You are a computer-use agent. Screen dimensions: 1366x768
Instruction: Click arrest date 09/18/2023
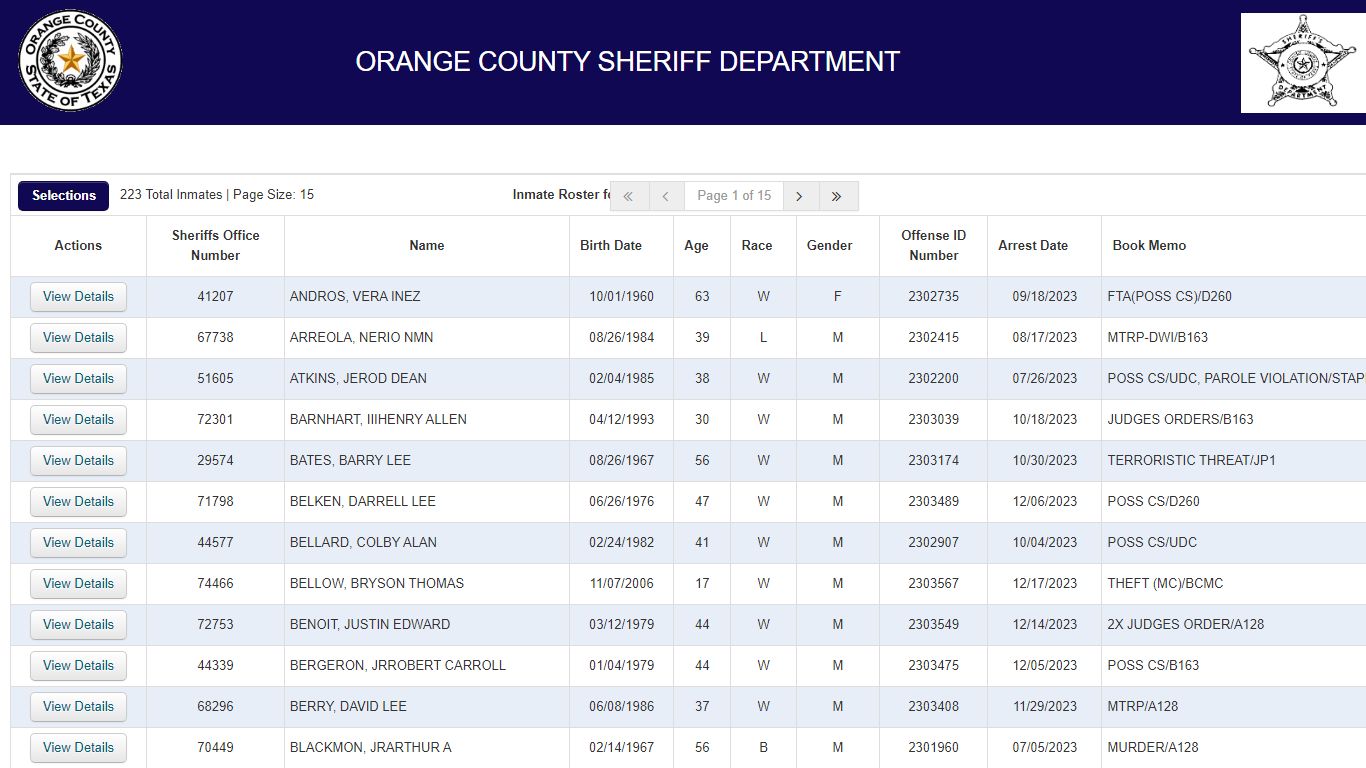click(x=1045, y=297)
